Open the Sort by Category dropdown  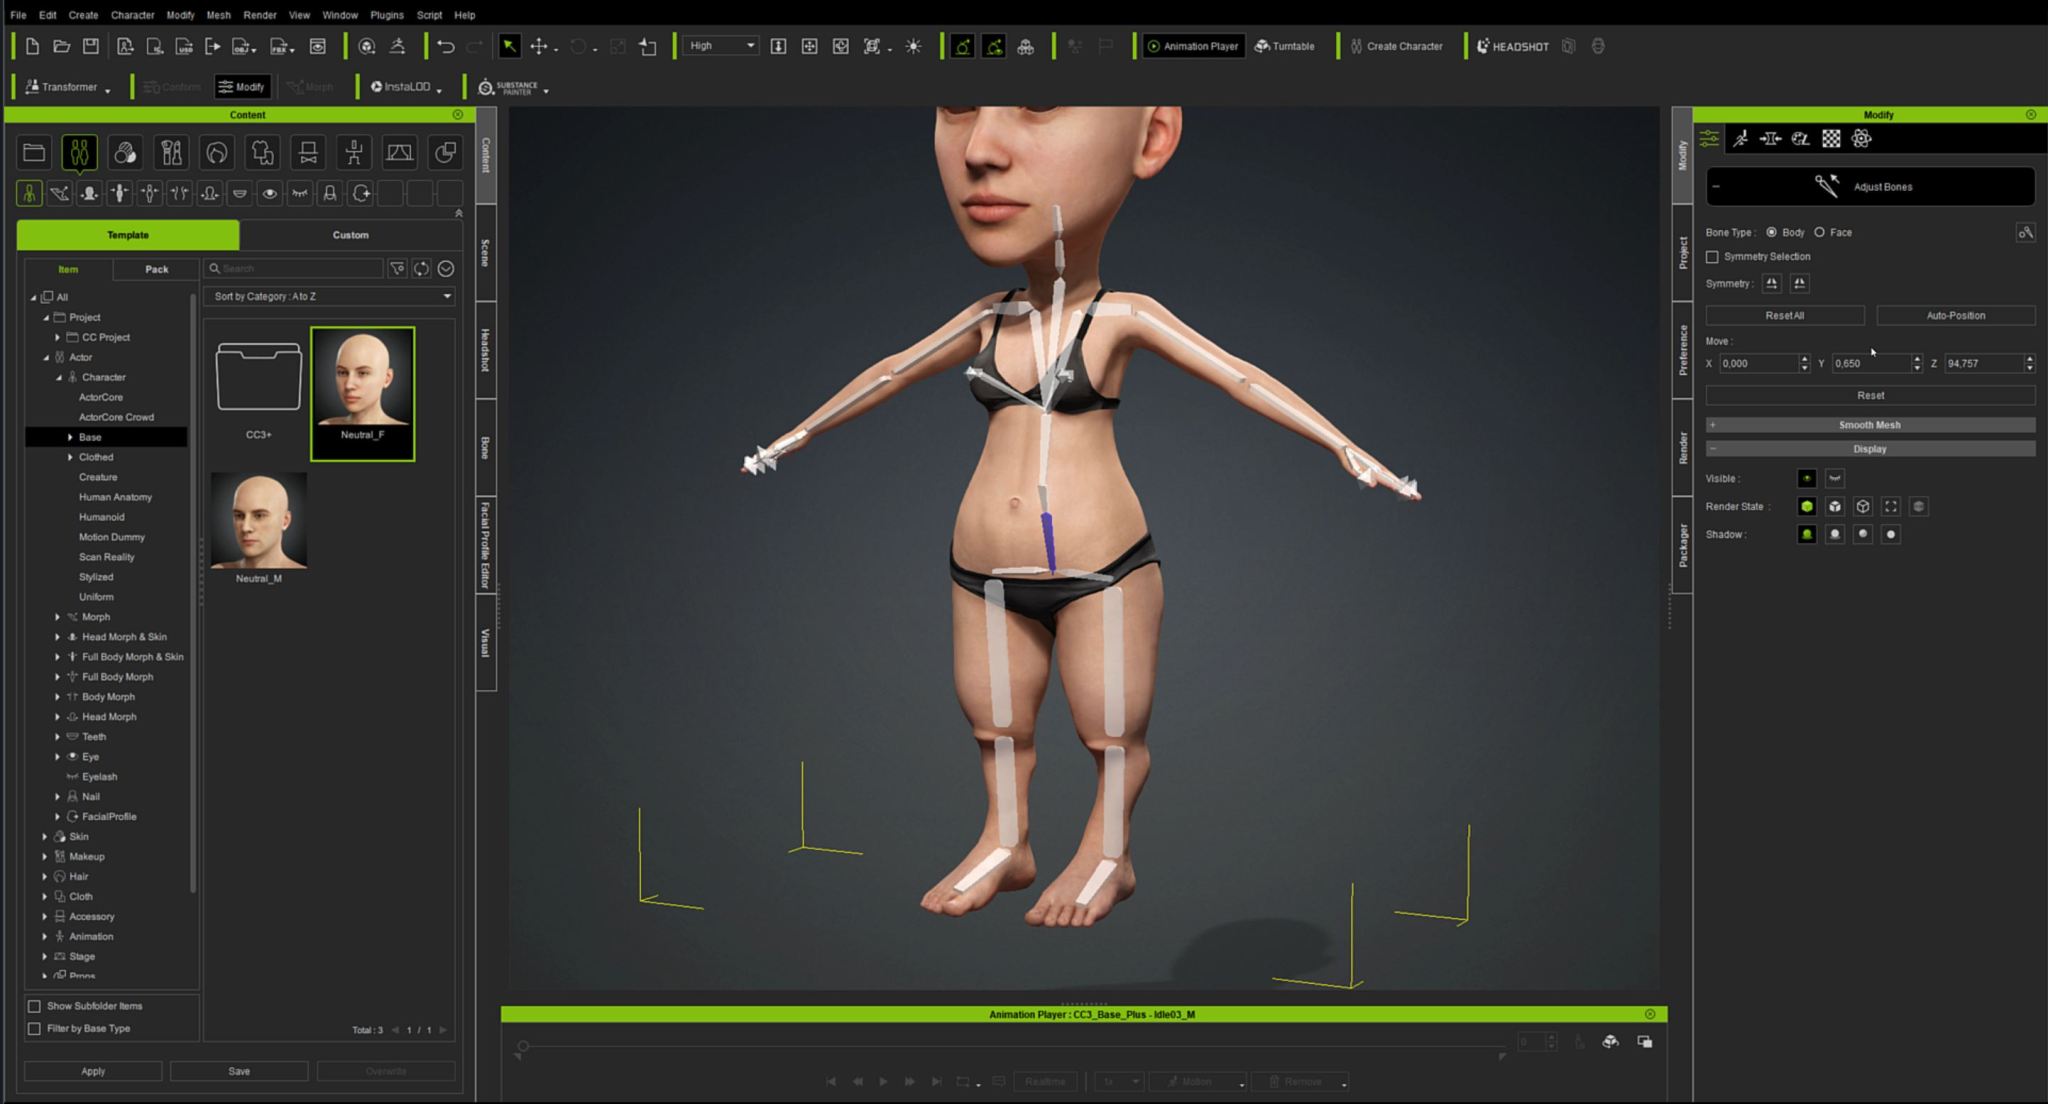coord(330,297)
